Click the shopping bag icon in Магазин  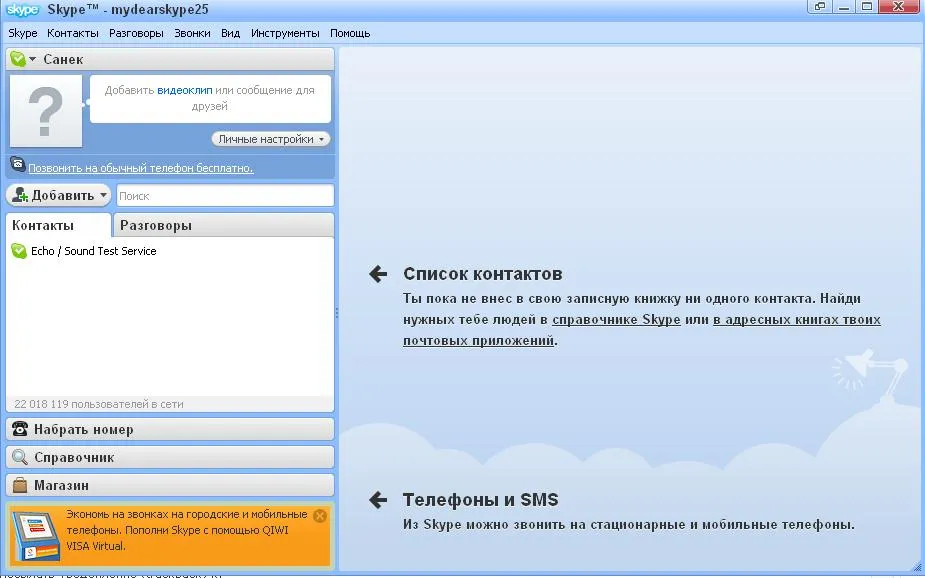(x=20, y=485)
